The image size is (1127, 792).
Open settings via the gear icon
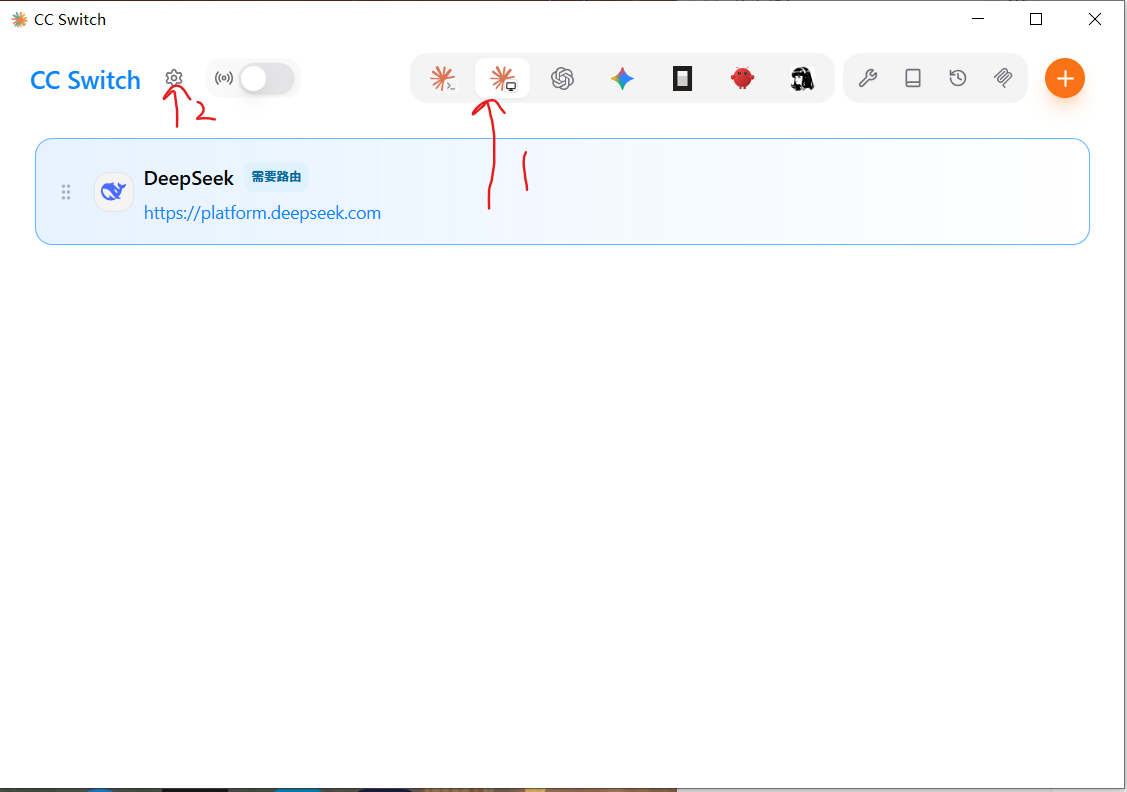[174, 78]
